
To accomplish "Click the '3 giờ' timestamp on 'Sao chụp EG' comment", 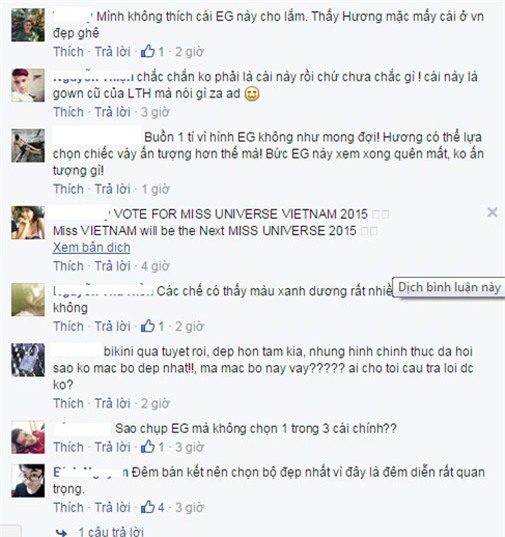I will (x=189, y=447).
